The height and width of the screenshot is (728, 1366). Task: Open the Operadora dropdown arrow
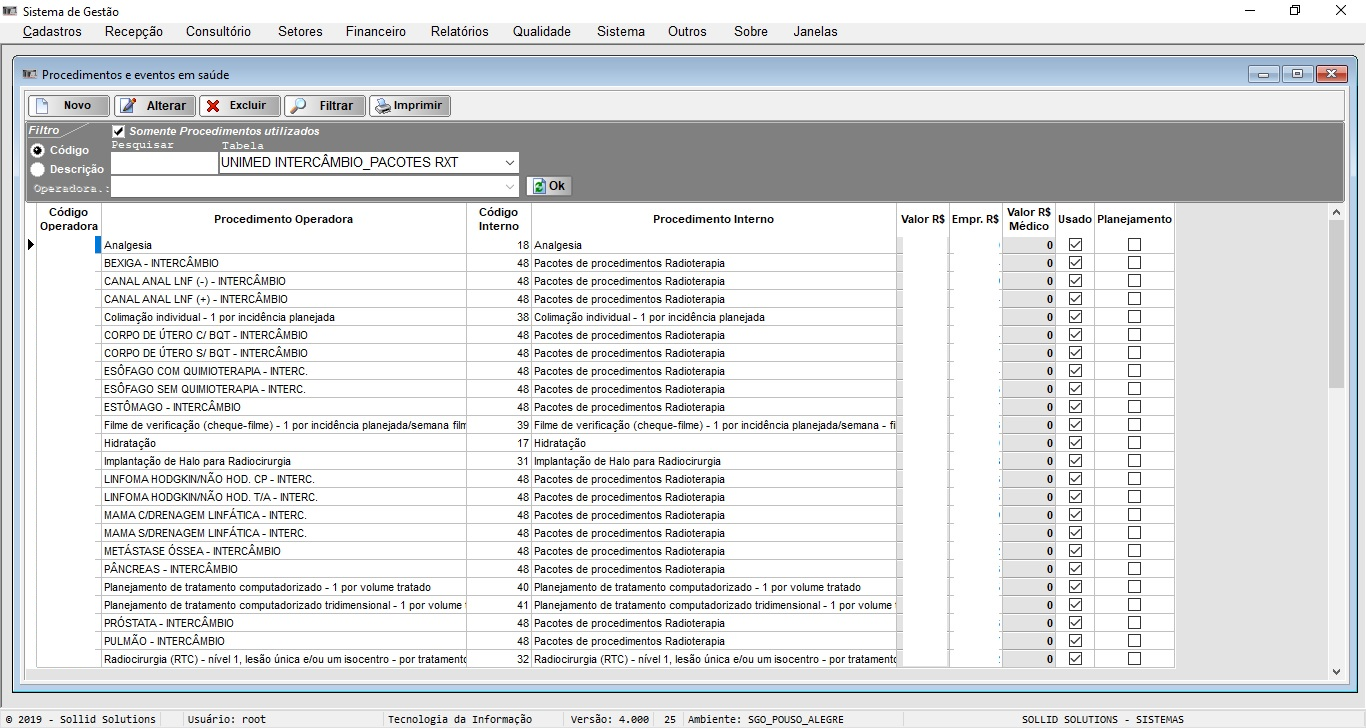[510, 187]
